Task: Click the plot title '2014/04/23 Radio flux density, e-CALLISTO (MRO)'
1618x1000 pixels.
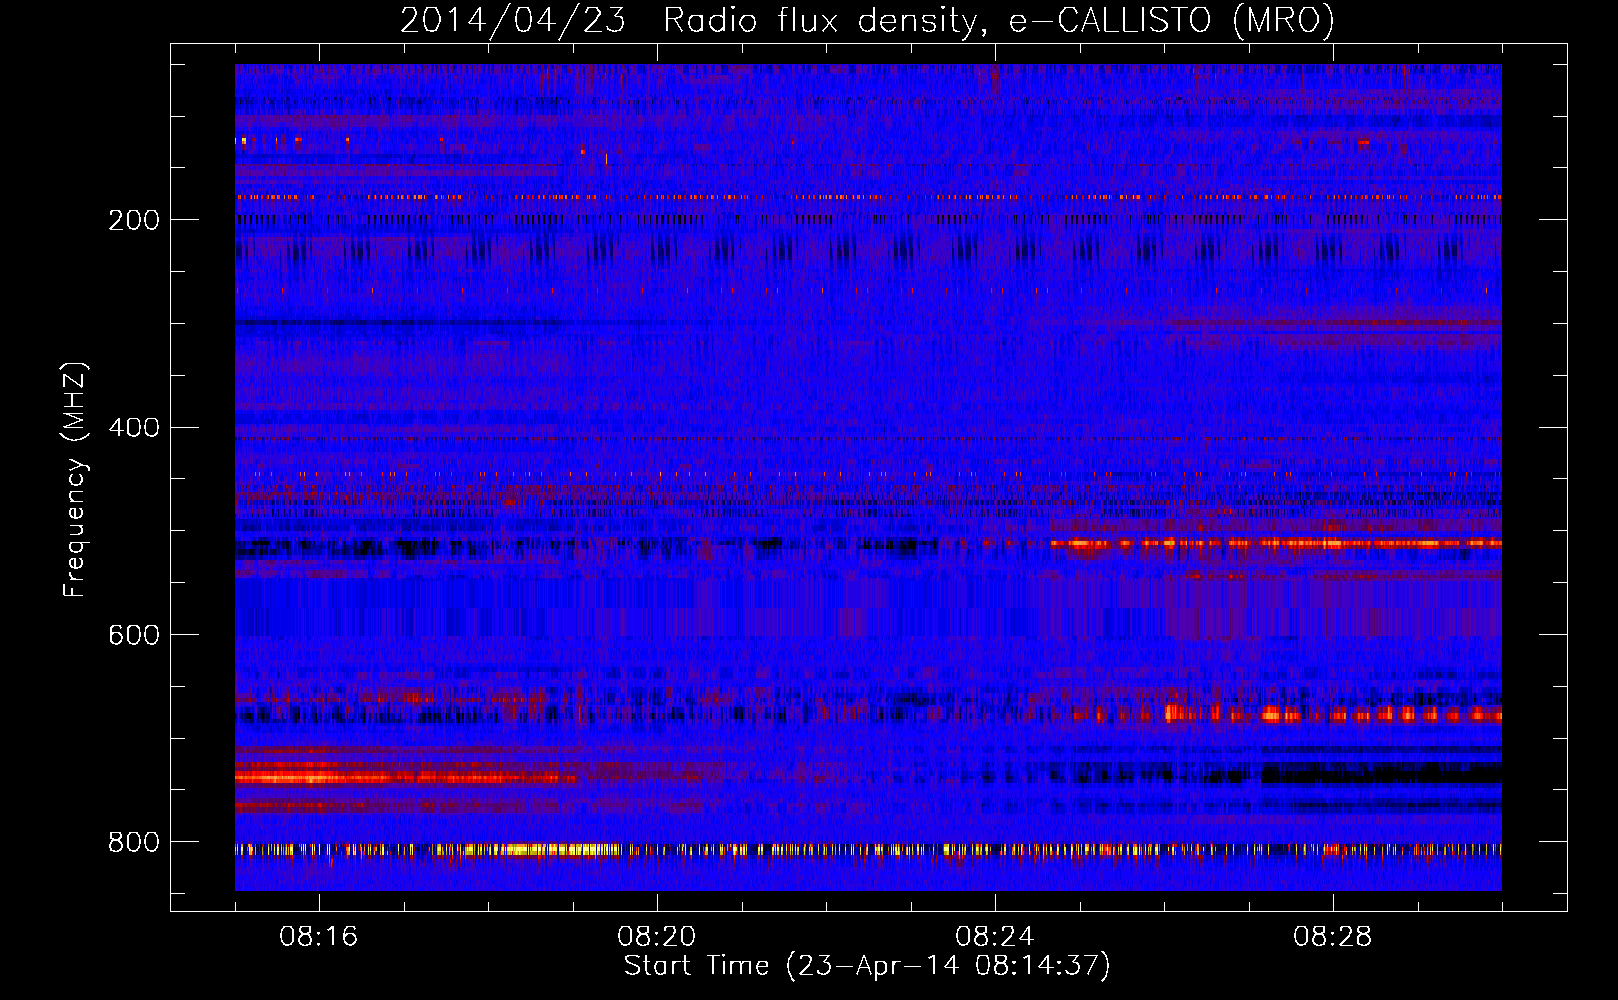Action: (x=867, y=20)
